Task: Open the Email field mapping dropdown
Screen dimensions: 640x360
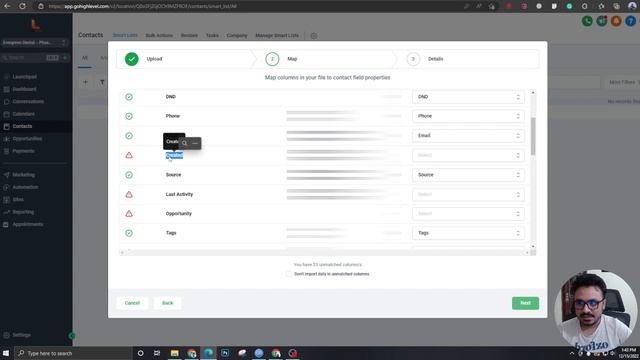Action: tap(468, 136)
